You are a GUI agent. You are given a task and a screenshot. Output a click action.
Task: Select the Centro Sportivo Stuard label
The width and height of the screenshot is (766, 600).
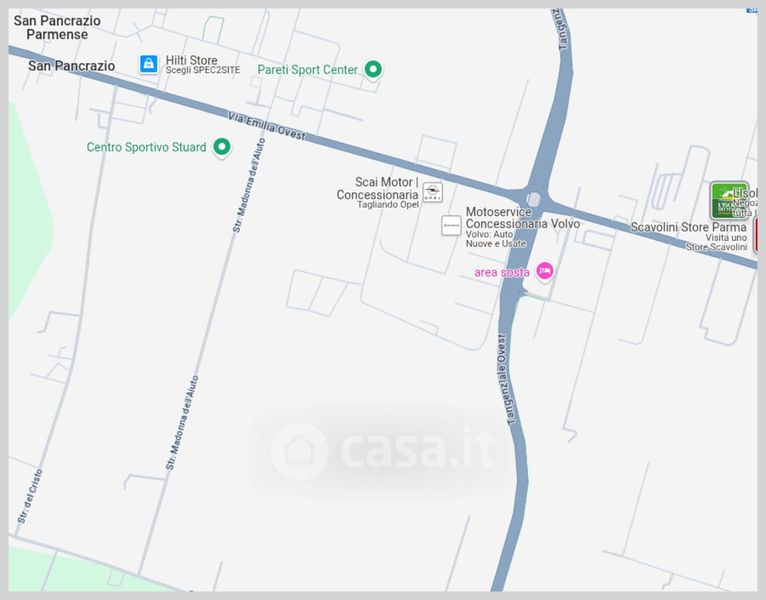click(147, 147)
